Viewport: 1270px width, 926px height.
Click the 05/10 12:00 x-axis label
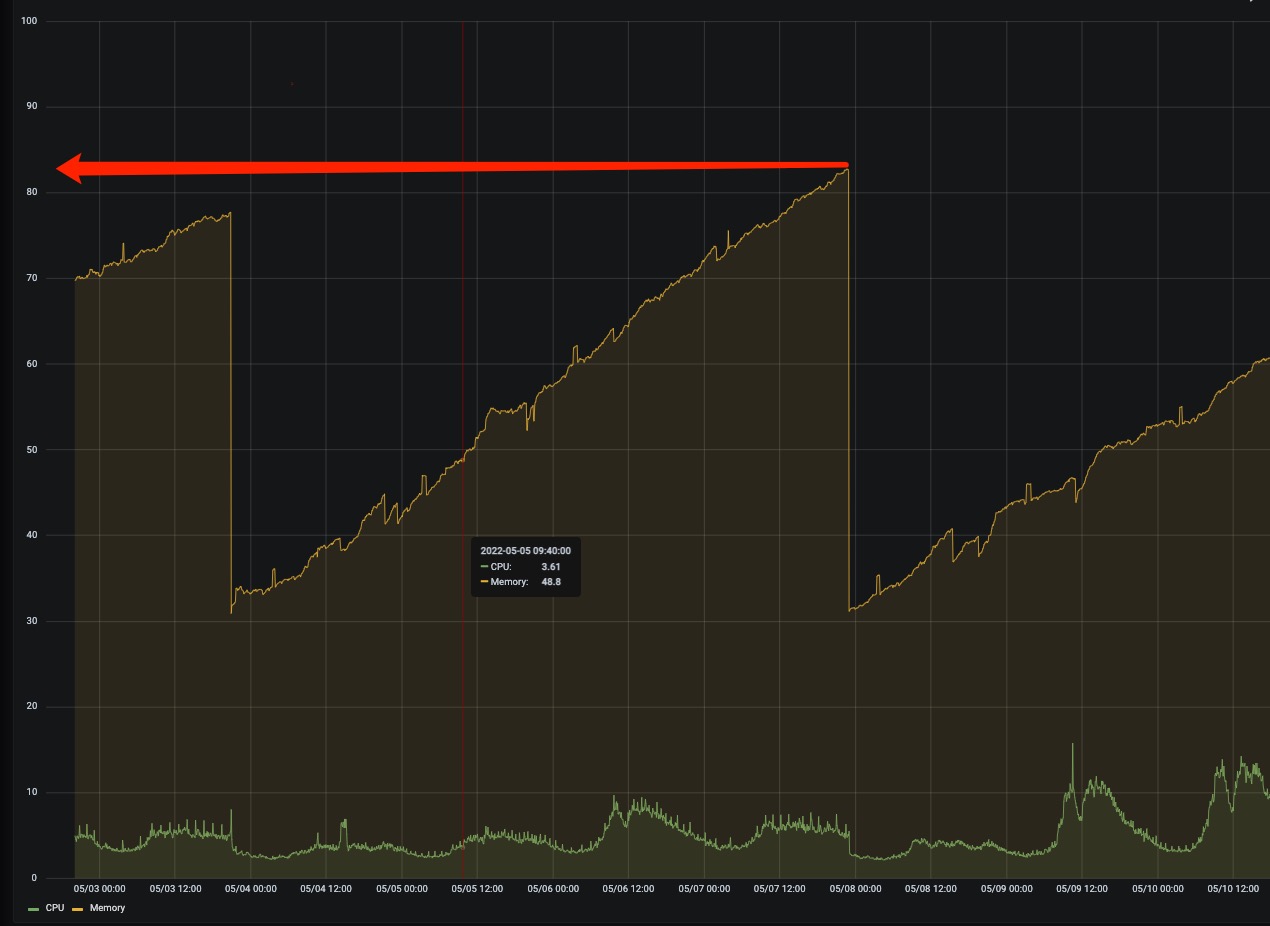(x=1233, y=888)
